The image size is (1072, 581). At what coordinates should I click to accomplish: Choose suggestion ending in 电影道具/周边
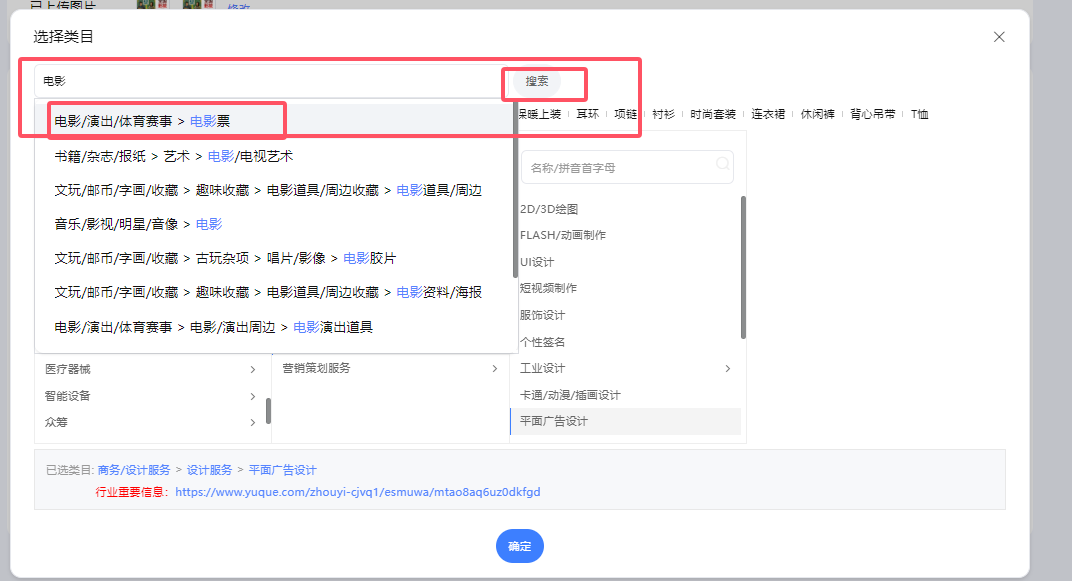point(276,190)
